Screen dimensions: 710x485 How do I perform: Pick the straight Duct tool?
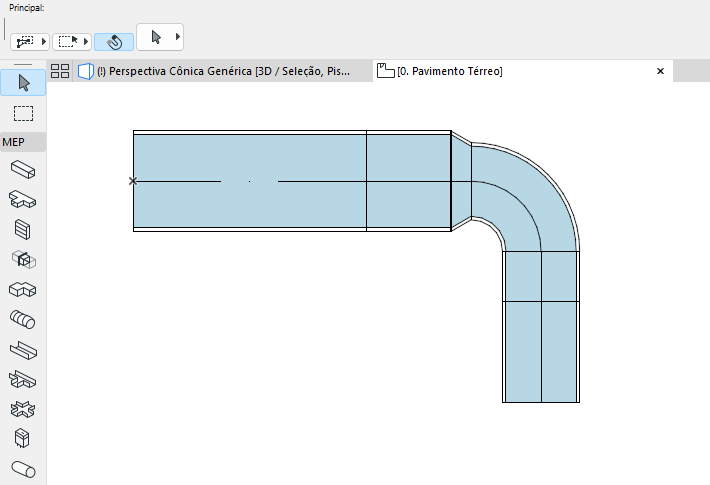pyautogui.click(x=23, y=170)
